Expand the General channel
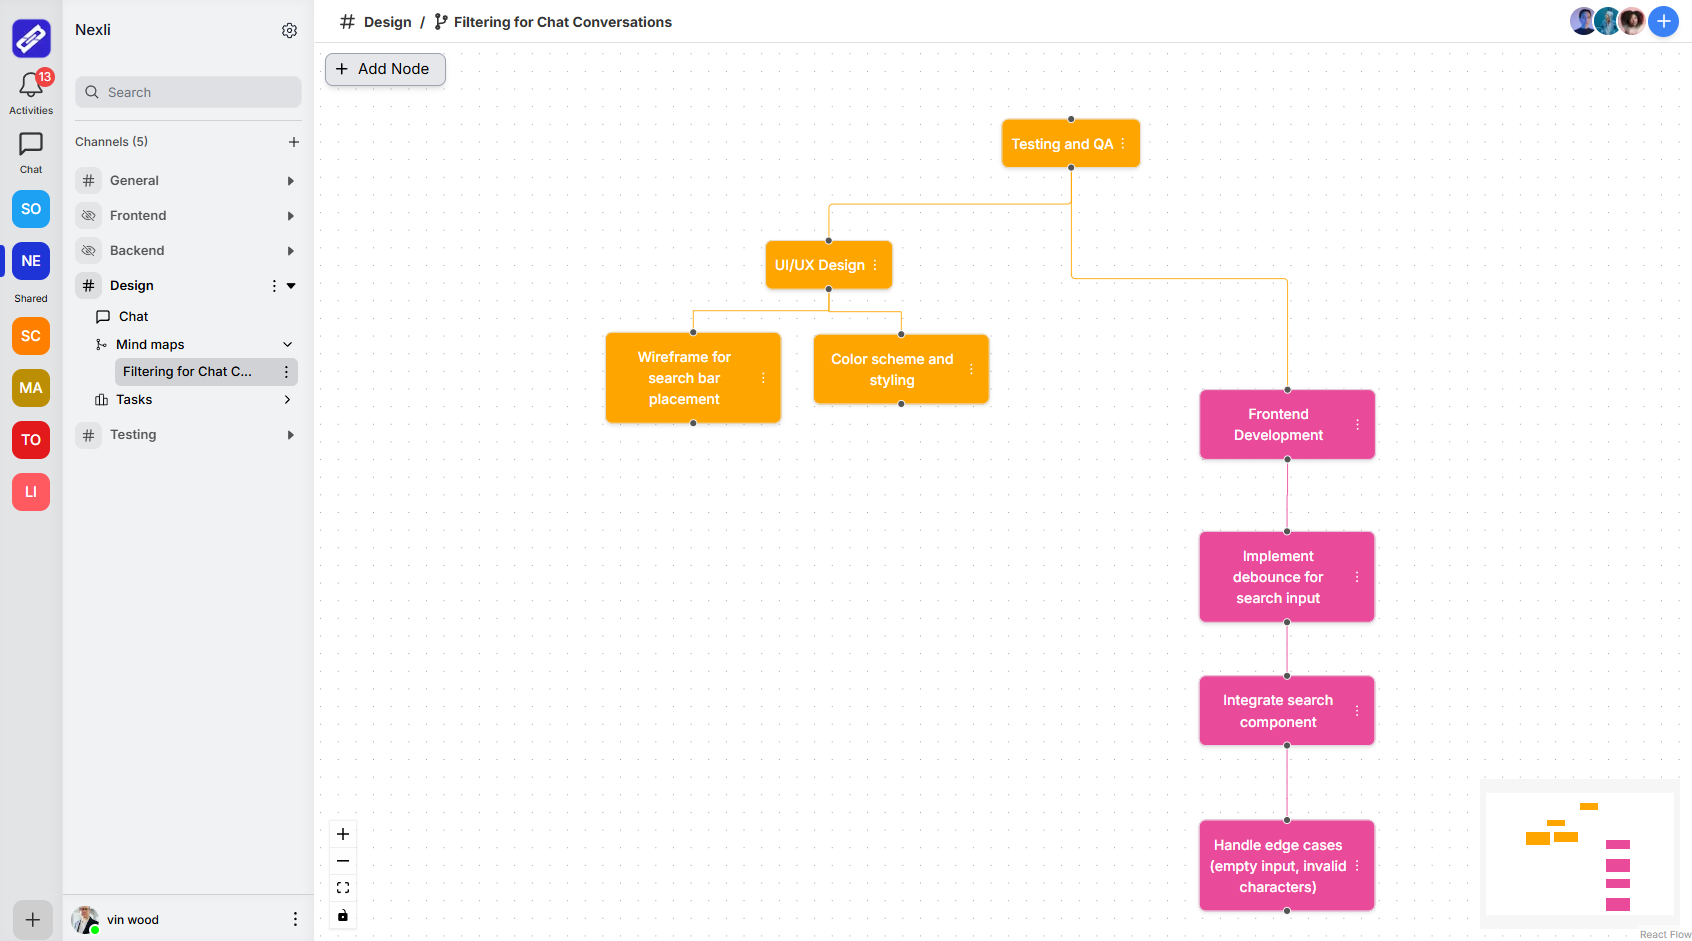This screenshot has height=941, width=1692. pos(291,181)
